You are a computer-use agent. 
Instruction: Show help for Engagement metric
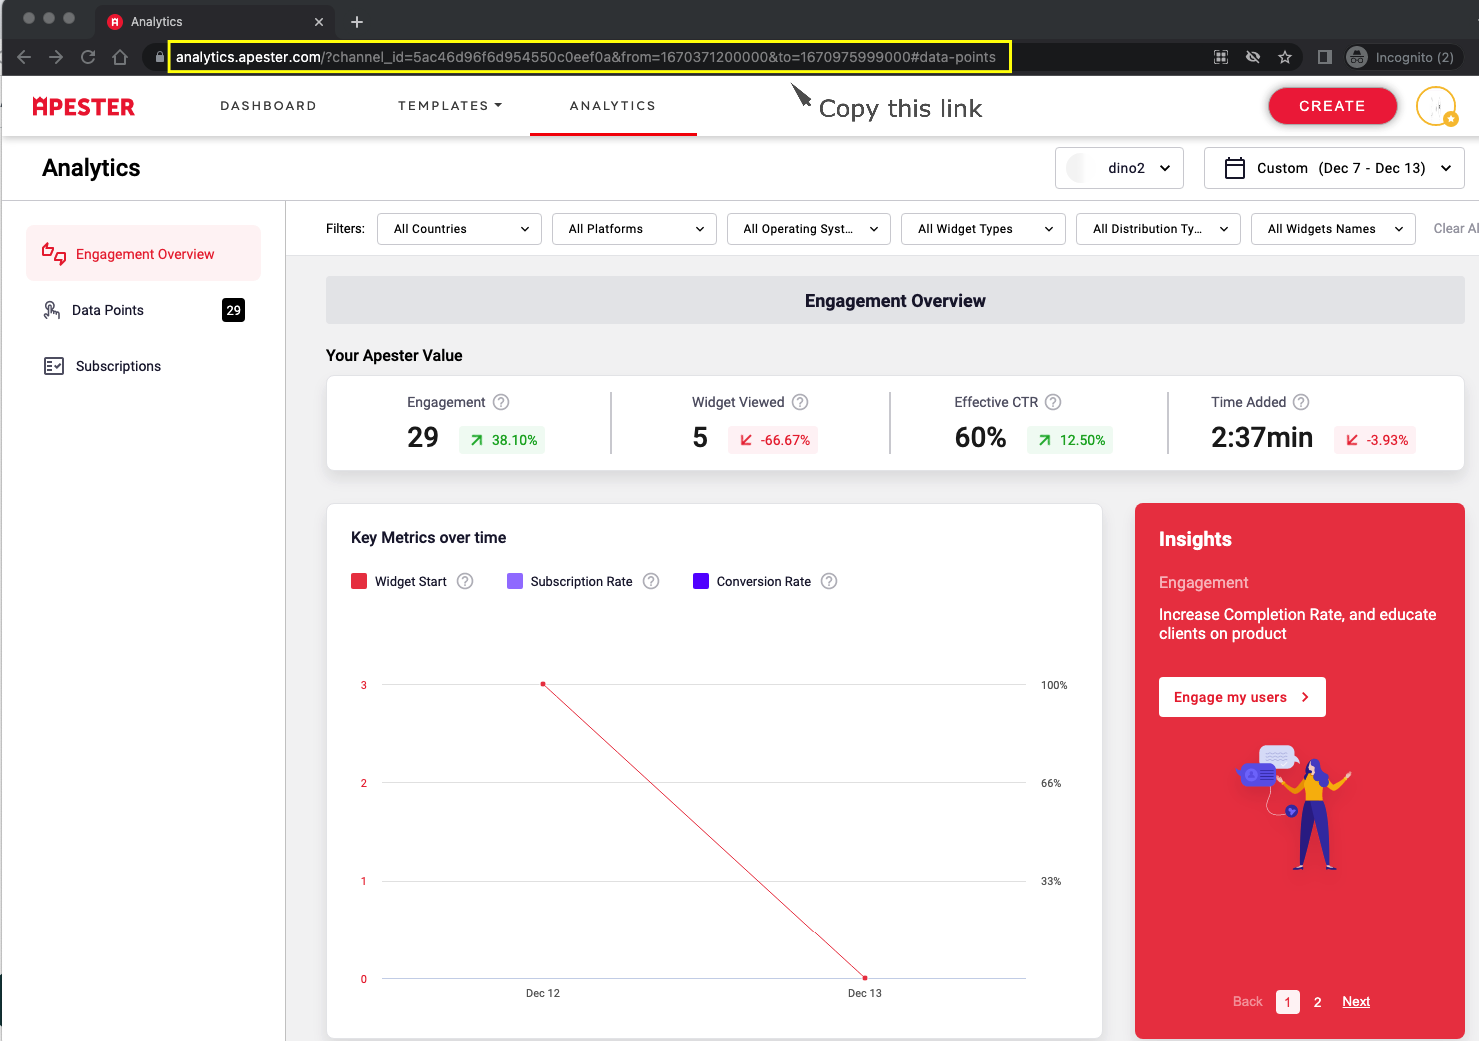(501, 402)
